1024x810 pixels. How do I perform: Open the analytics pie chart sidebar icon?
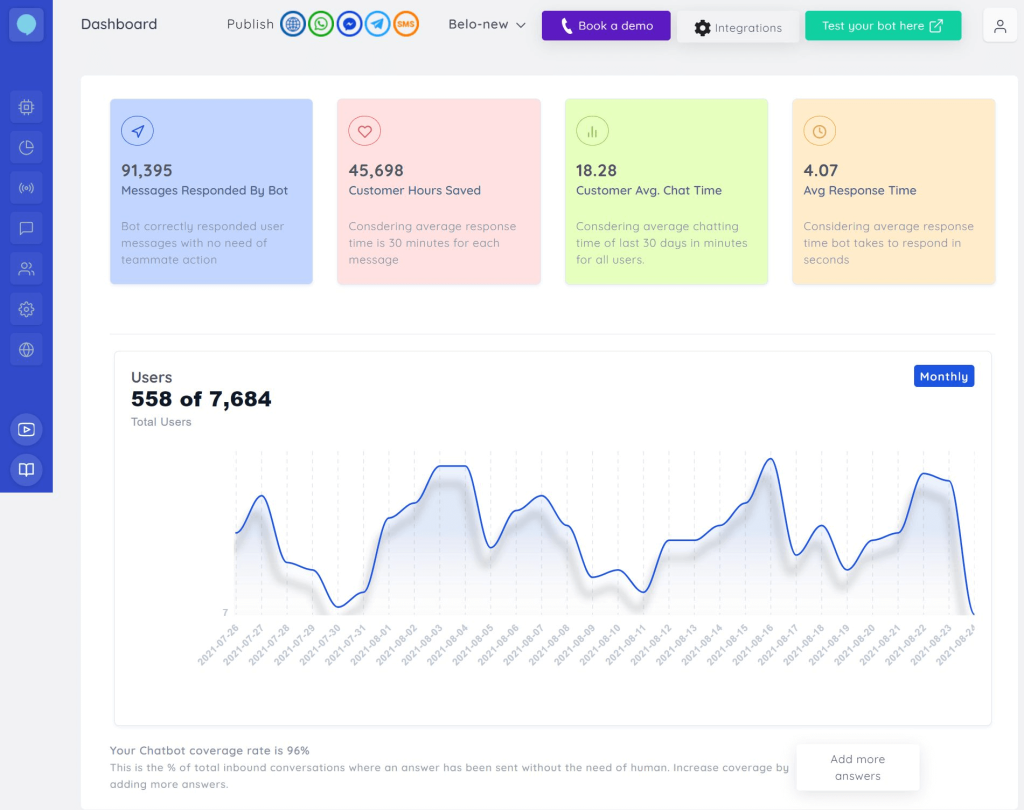(x=26, y=148)
